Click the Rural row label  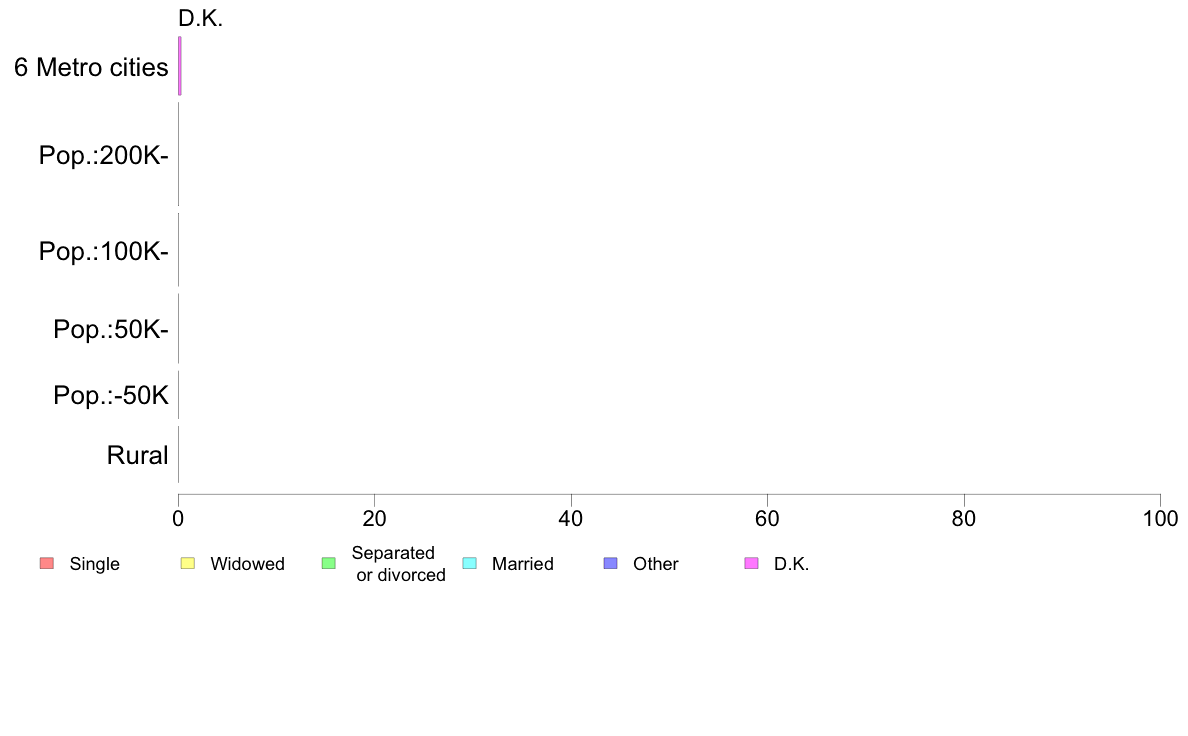(x=137, y=456)
